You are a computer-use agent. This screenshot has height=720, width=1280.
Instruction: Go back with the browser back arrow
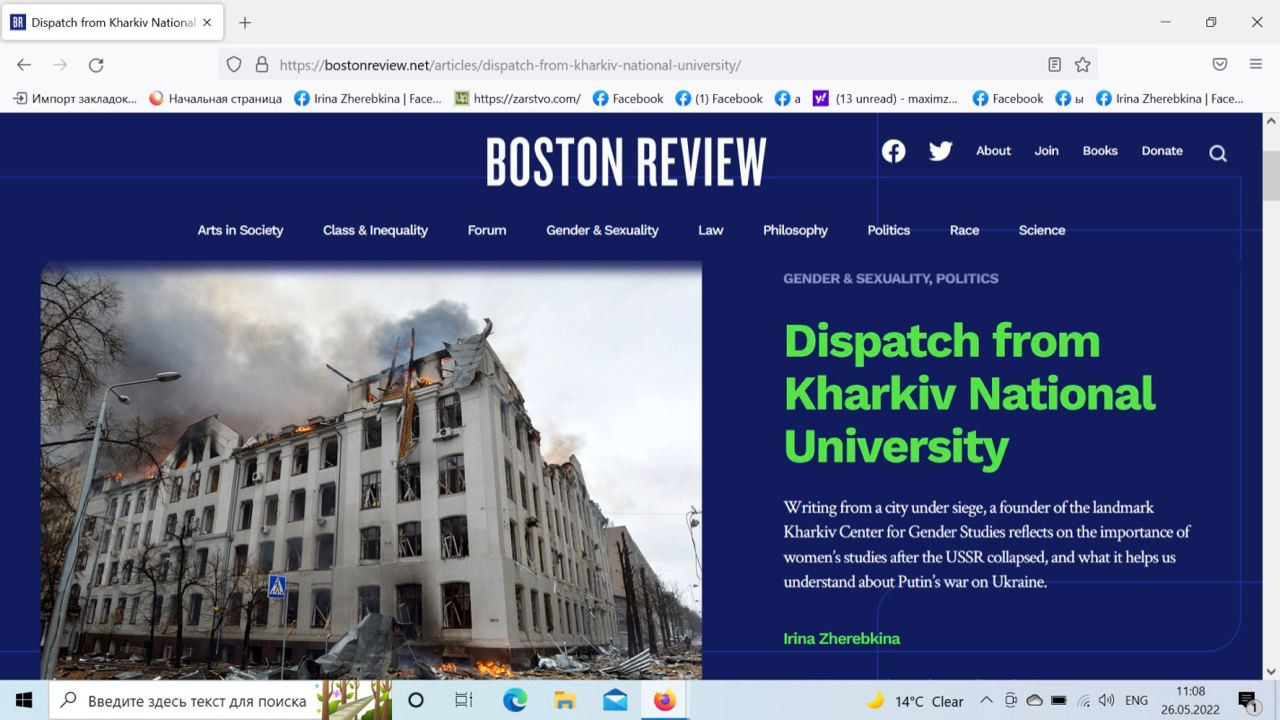(24, 65)
